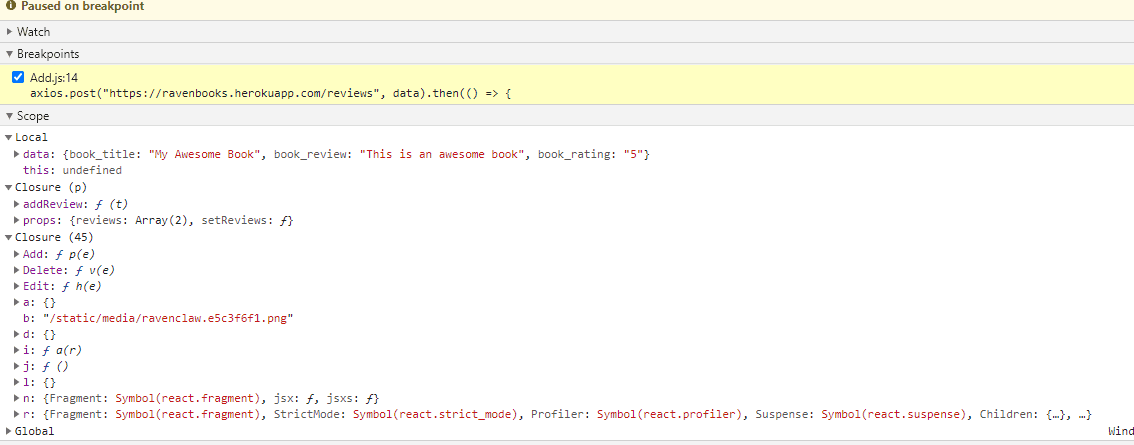Screen dimensions: 1134x445
Task: Collapse the Local scope group
Action: [x=9, y=137]
